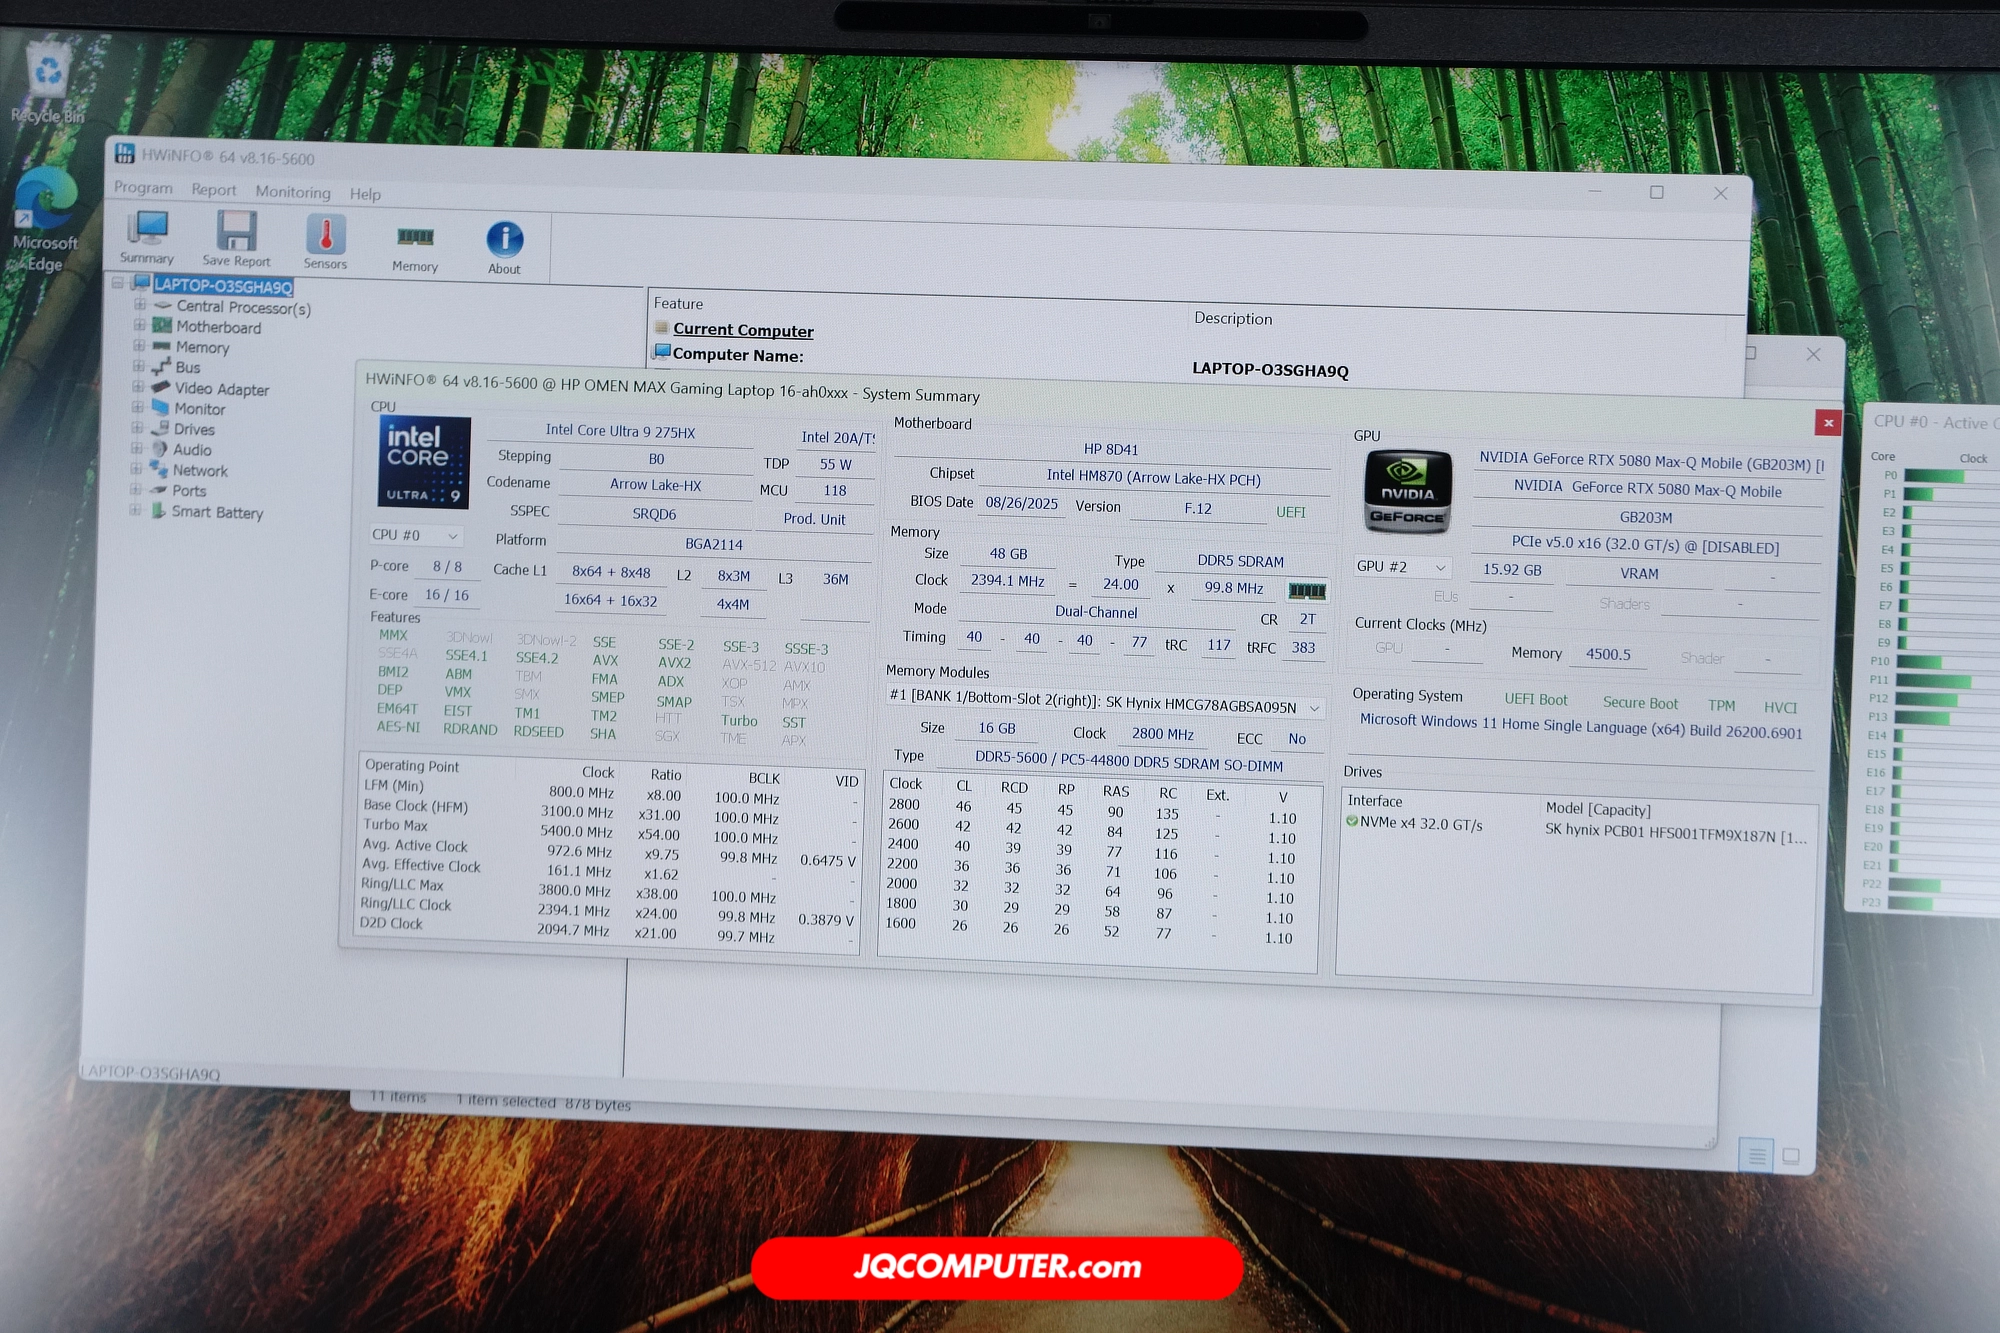Open the Report menu

[x=214, y=190]
